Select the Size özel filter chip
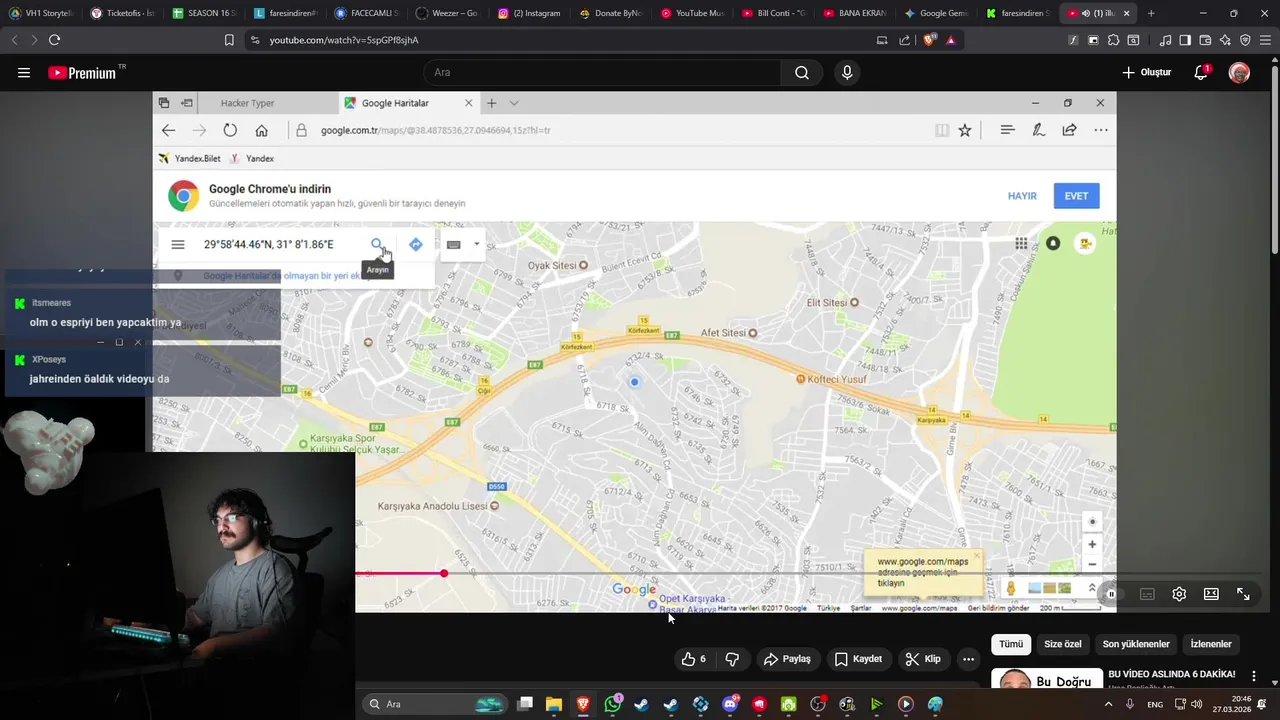Viewport: 1280px width, 720px height. (x=1063, y=644)
